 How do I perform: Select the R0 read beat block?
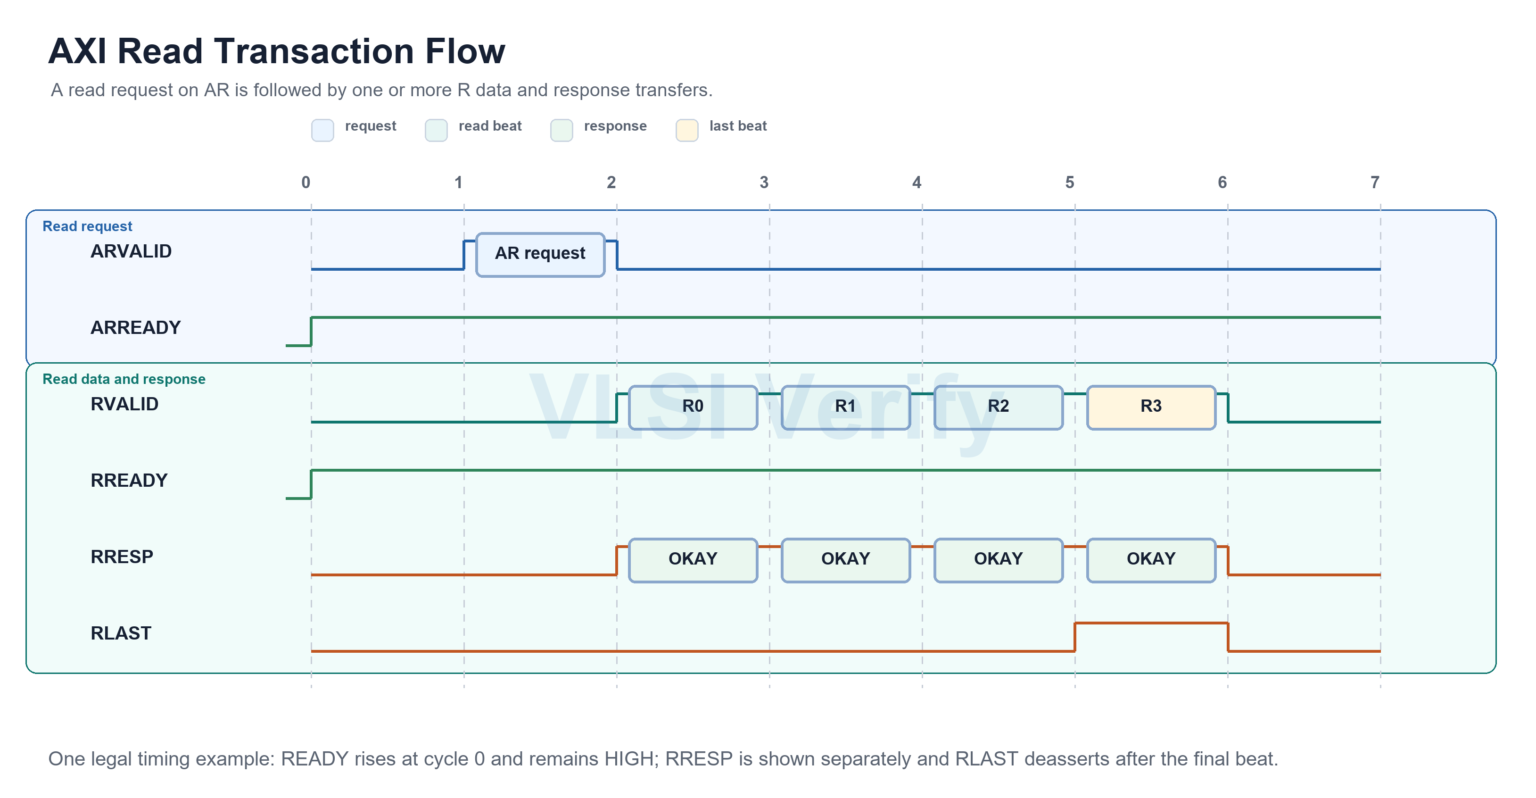point(693,407)
